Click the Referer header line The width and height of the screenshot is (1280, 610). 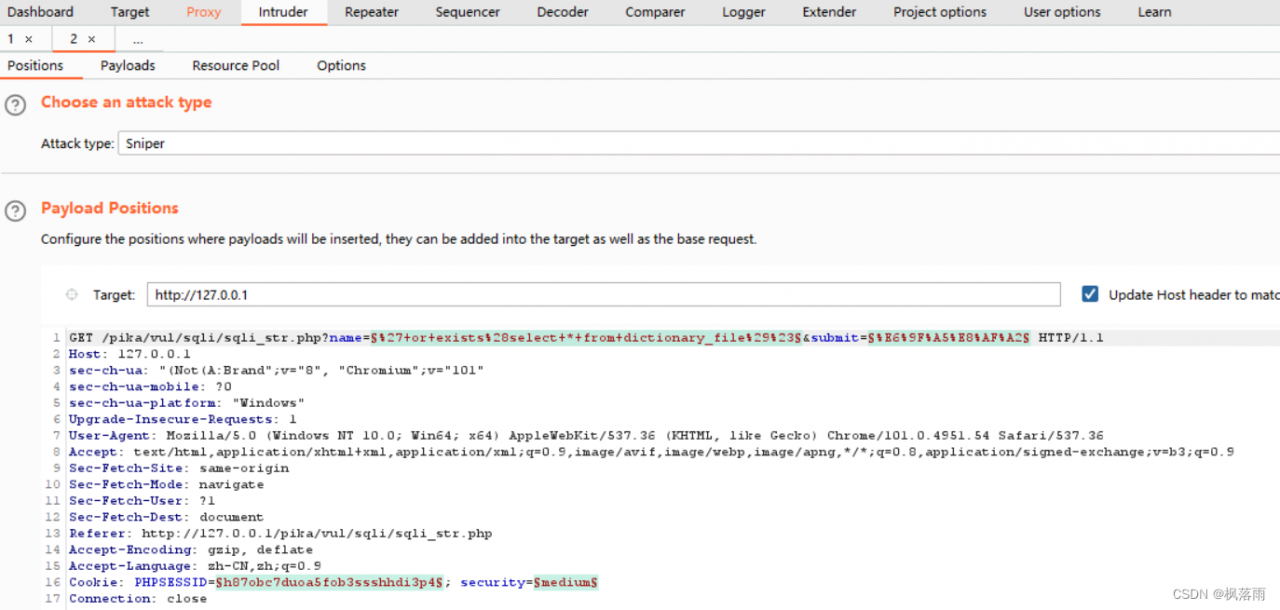click(280, 533)
